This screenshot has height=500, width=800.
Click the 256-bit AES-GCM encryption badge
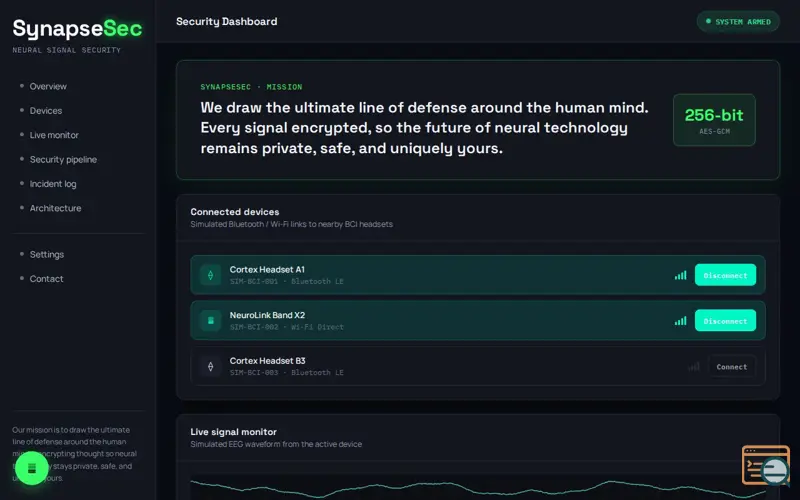(714, 120)
